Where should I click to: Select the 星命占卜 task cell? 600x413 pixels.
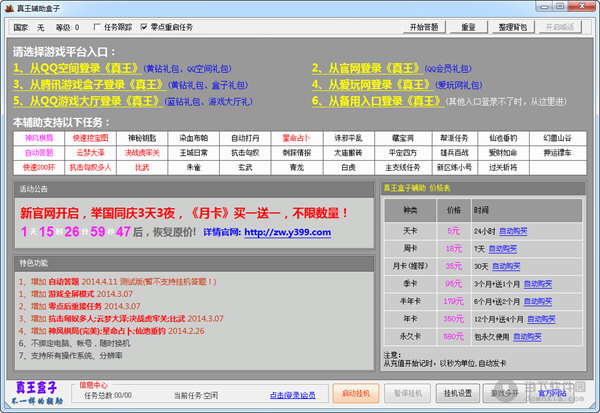[x=297, y=138]
